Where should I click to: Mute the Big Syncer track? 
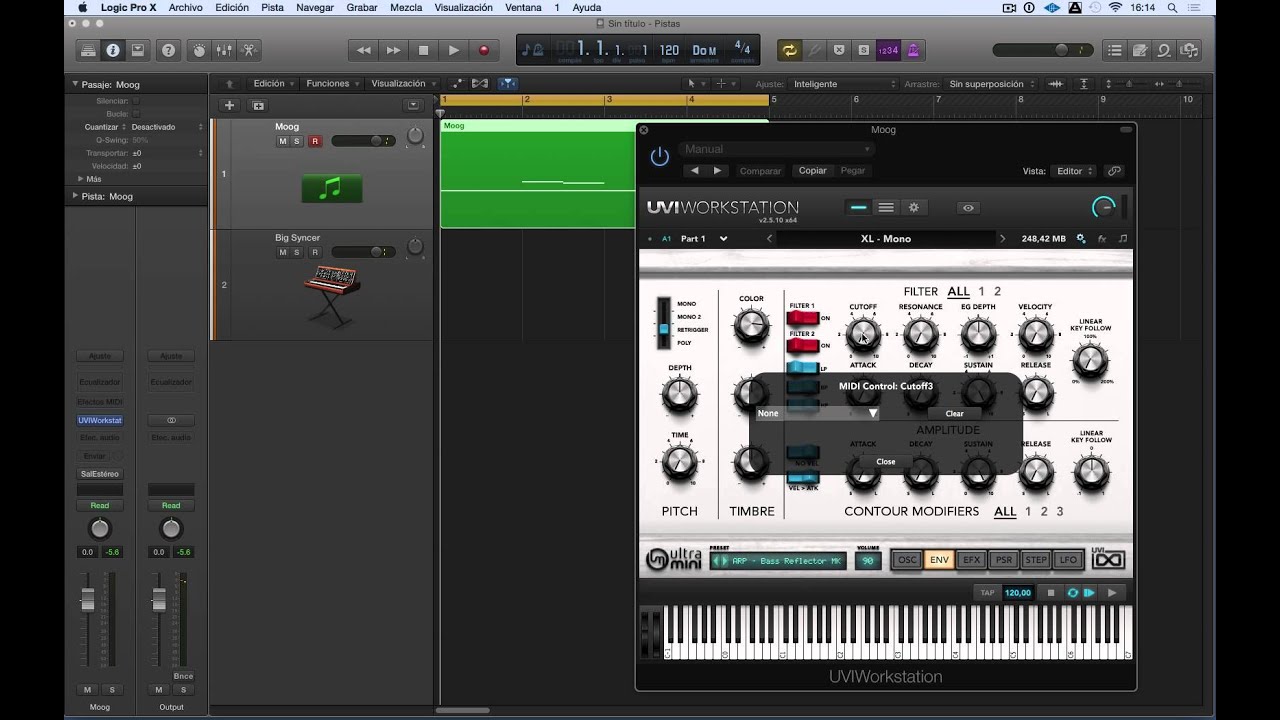click(282, 252)
